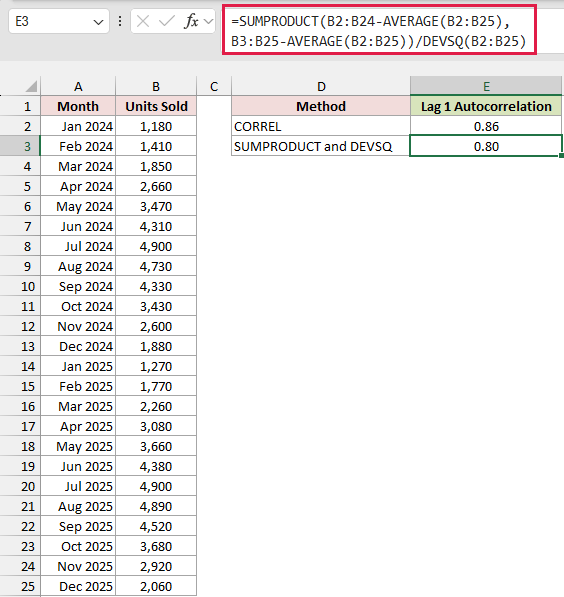Viewport: 564px width, 597px height.
Task: Select the units cell 4,310
Action: tap(156, 226)
